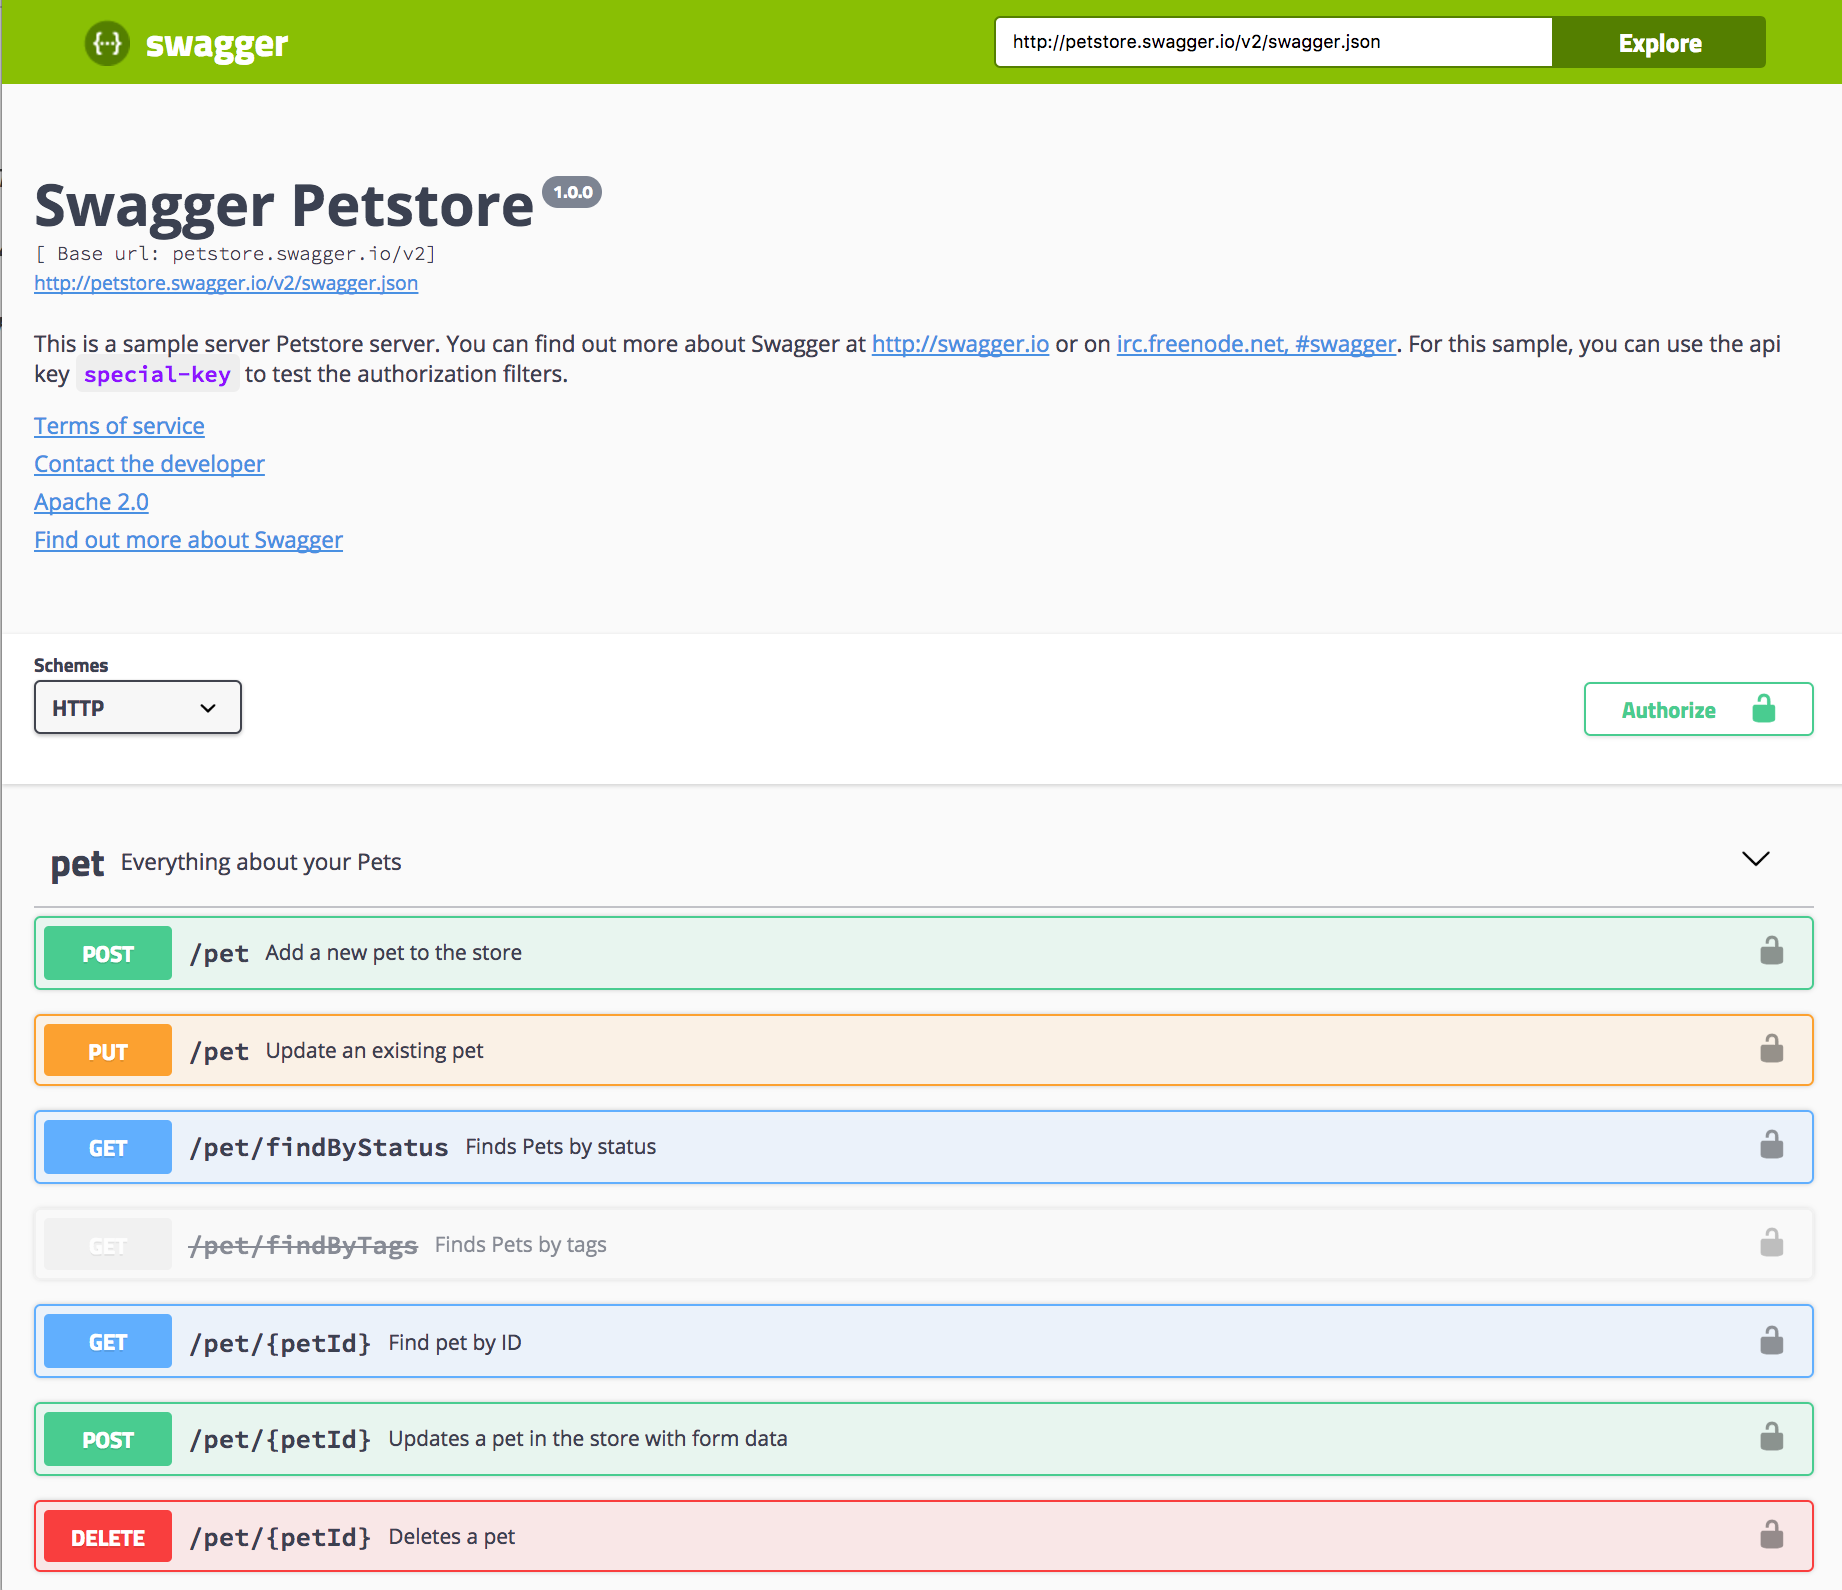Open the Apache 2.0 license link
Viewport: 1842px width, 1590px height.
pyautogui.click(x=91, y=502)
